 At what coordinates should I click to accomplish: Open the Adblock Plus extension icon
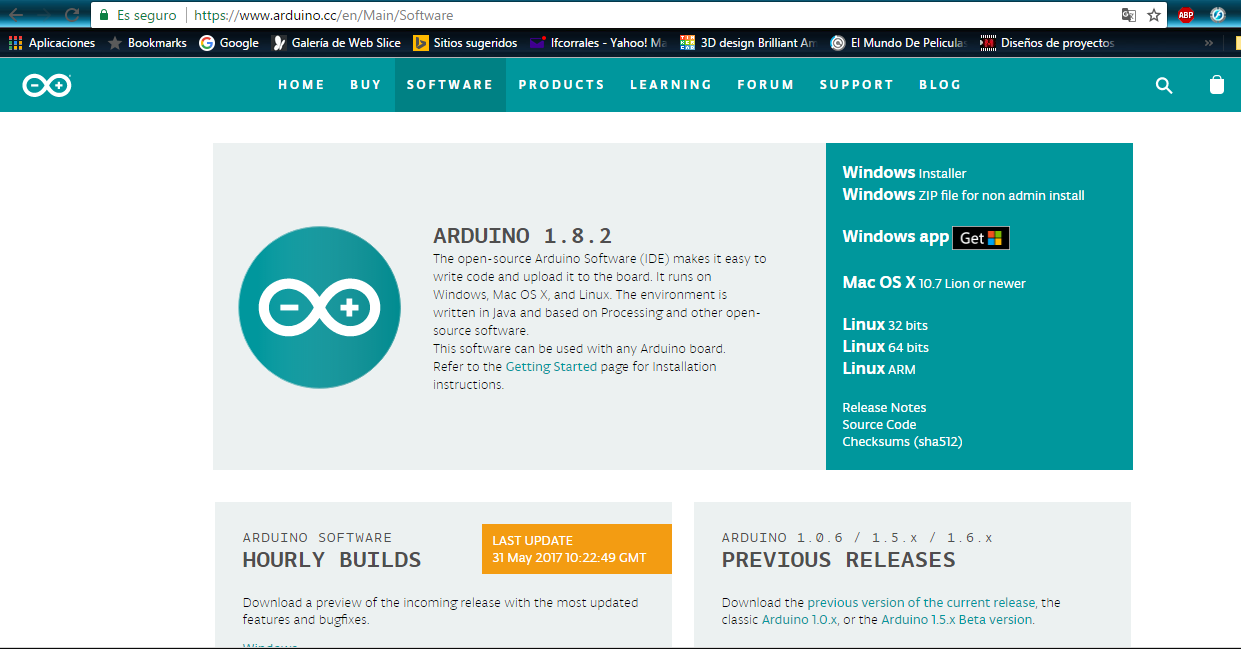pos(1186,15)
